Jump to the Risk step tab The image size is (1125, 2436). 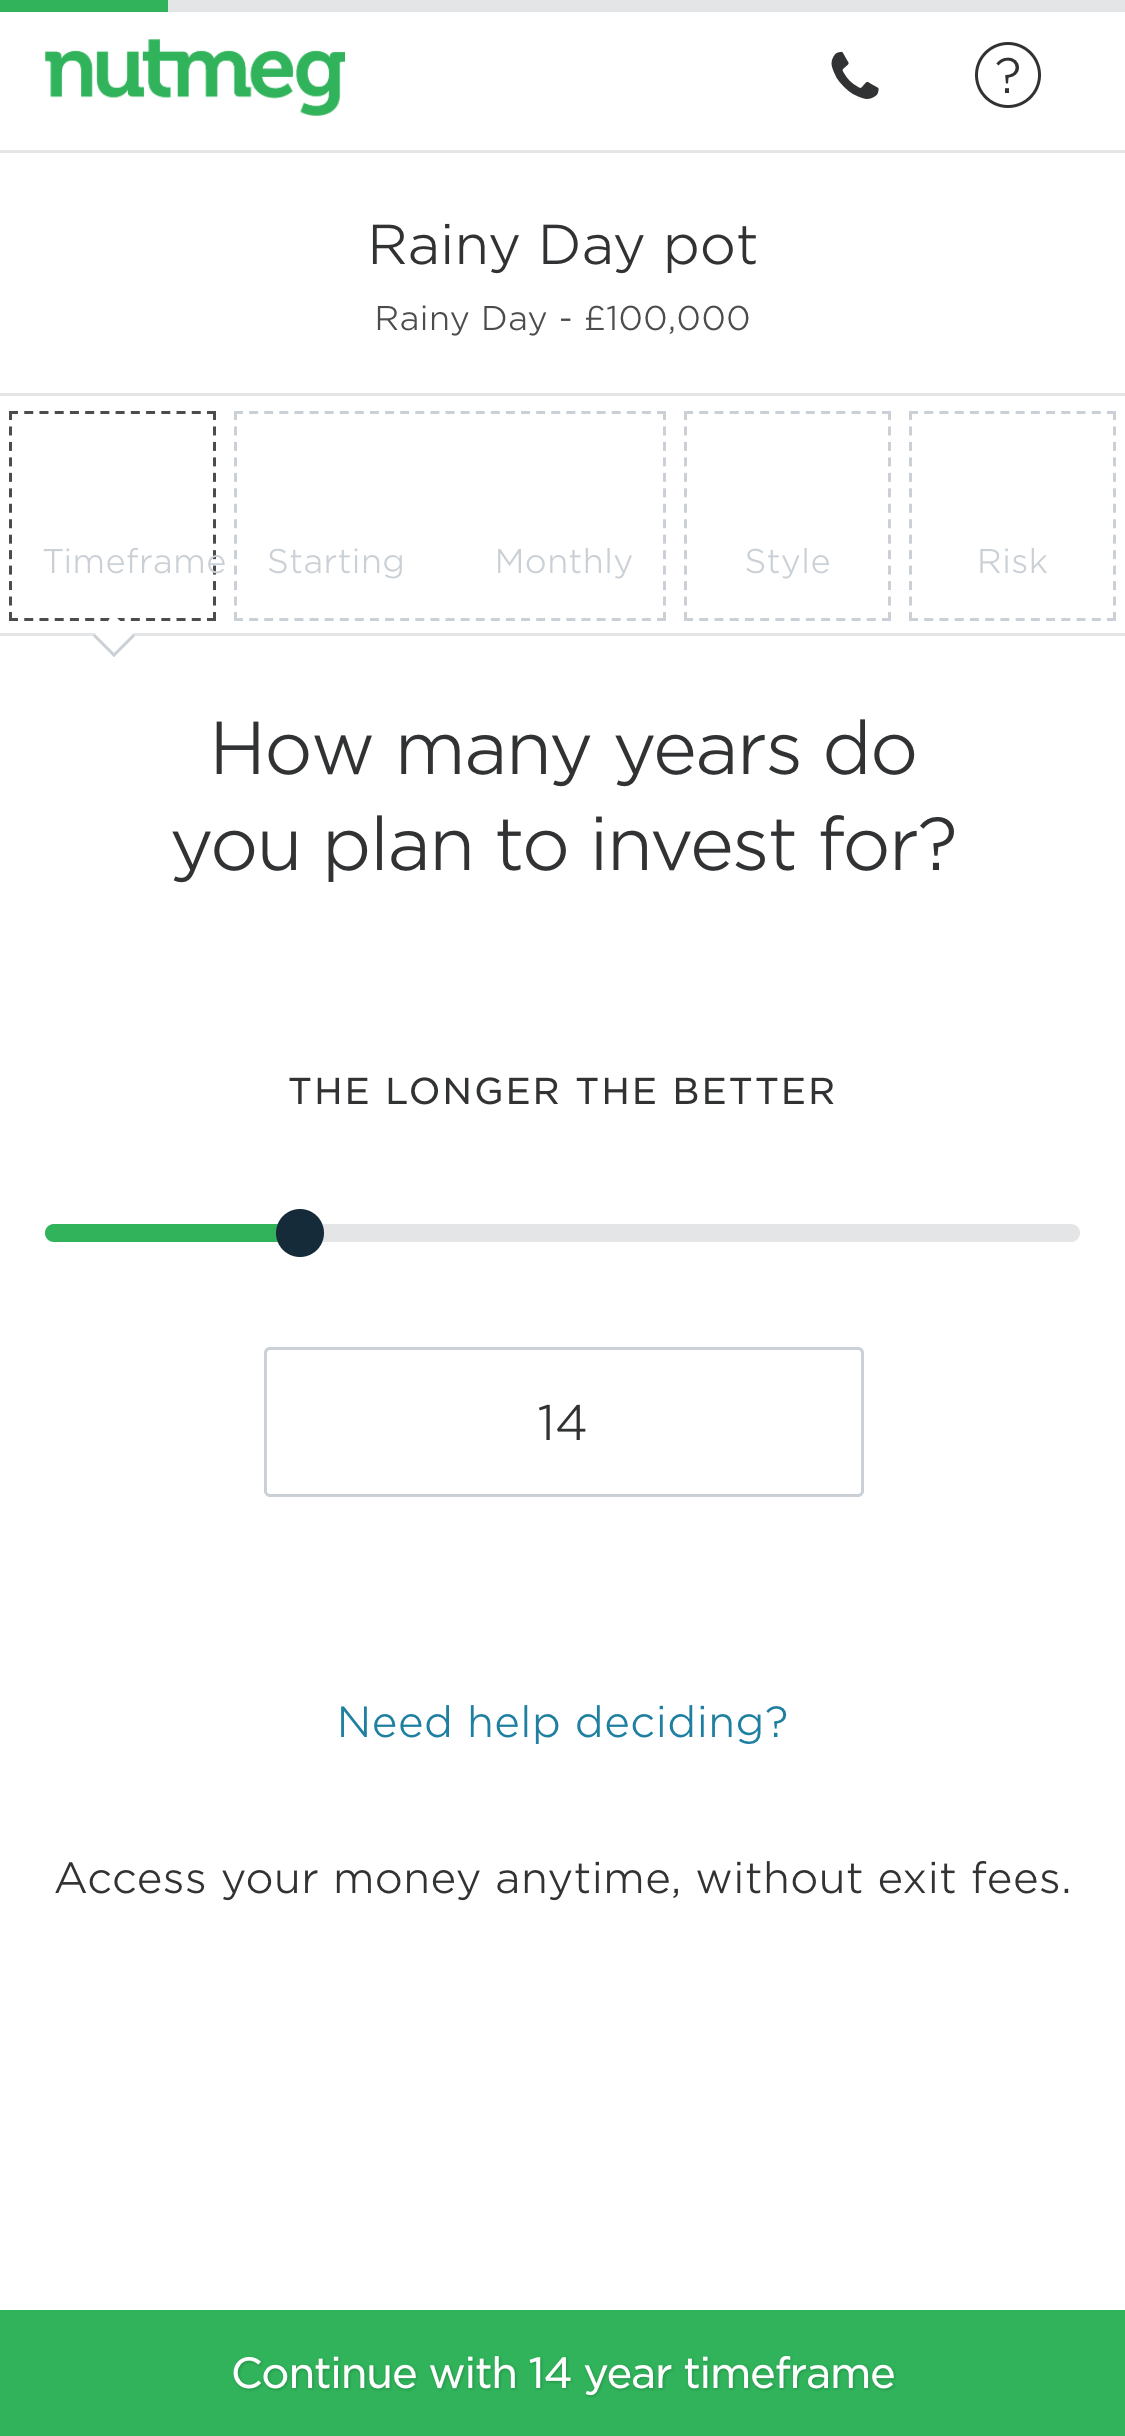click(1012, 516)
